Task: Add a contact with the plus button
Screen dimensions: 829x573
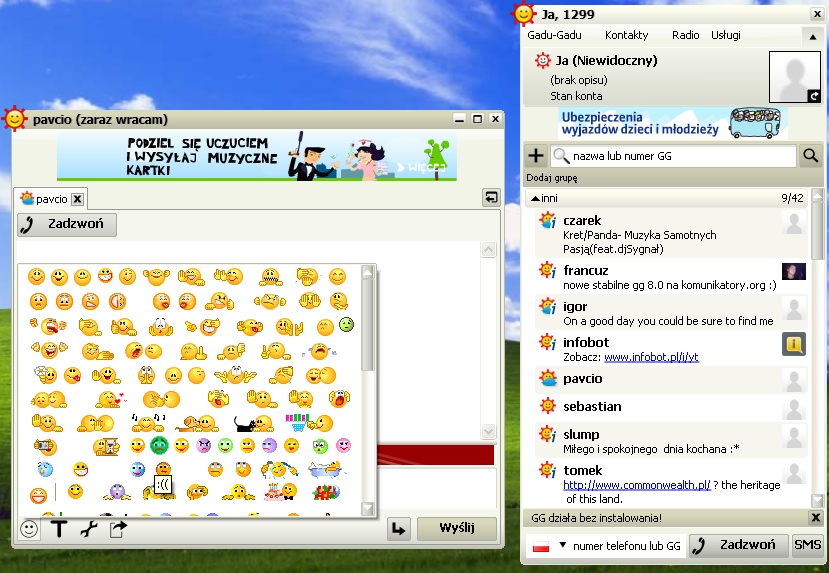Action: (536, 155)
